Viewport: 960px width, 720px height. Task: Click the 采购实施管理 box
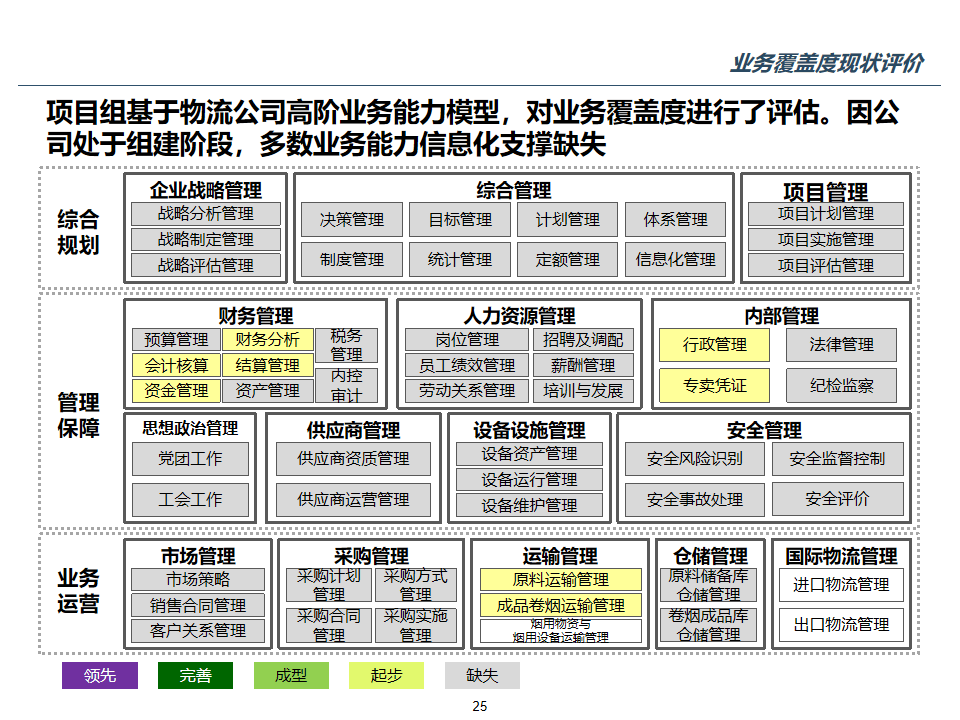(x=416, y=625)
